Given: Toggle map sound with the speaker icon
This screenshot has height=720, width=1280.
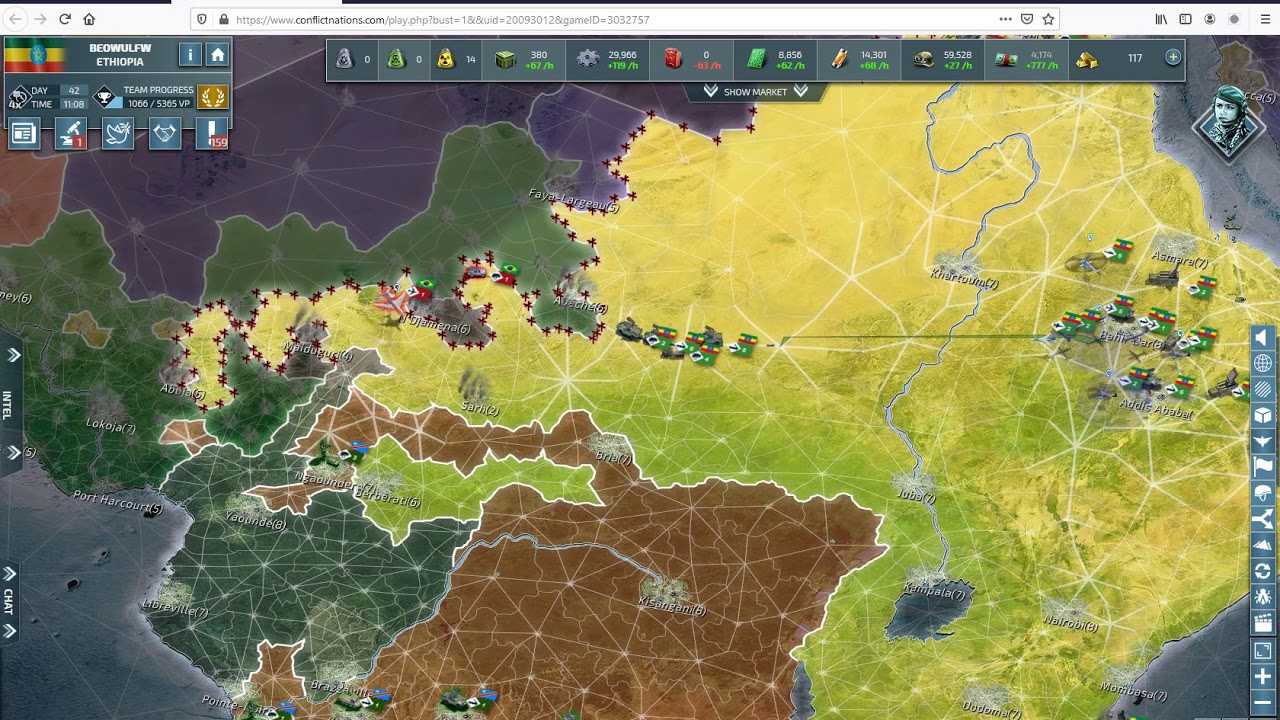Looking at the screenshot, I should point(1263,337).
